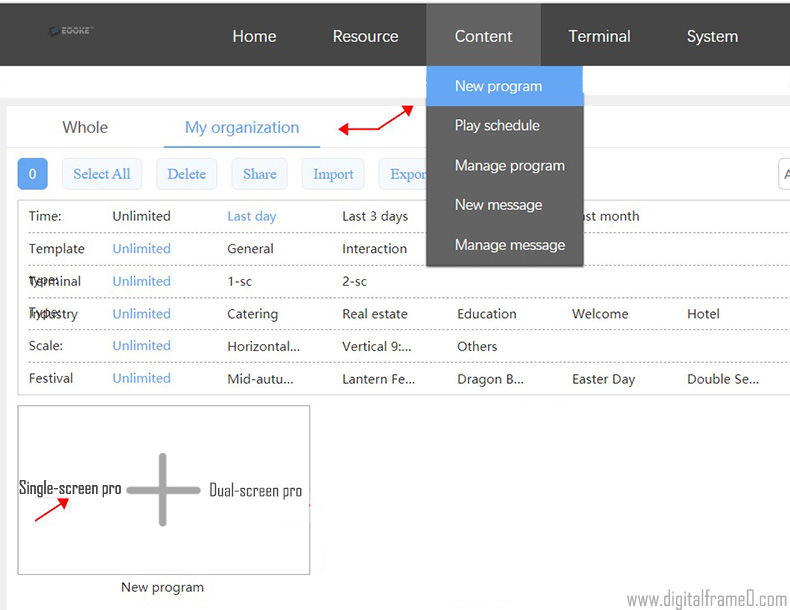Switch to the Whole tab
The image size is (790, 610).
point(85,127)
